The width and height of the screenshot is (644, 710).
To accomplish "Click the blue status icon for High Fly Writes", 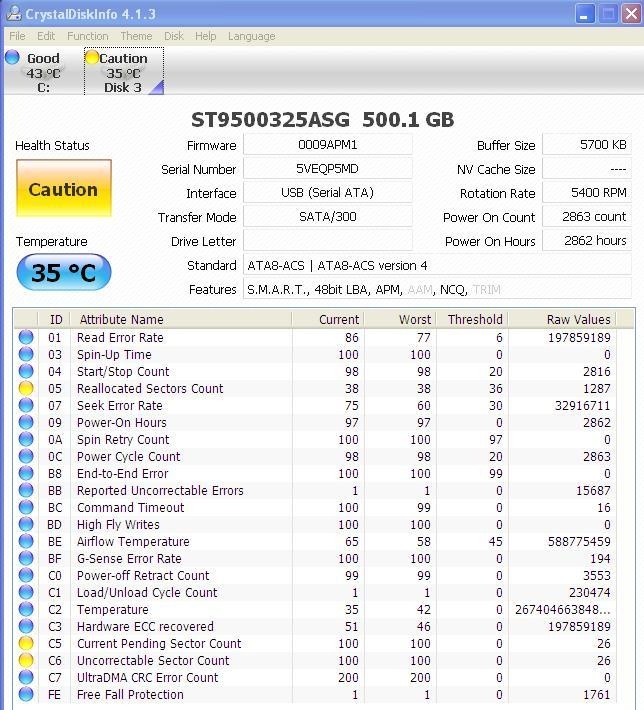I will (26, 524).
